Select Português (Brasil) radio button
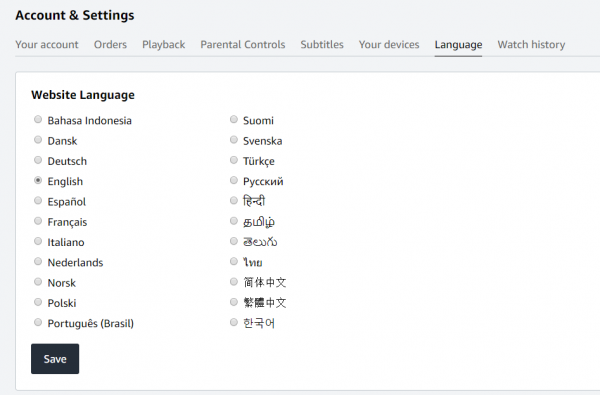The height and width of the screenshot is (395, 600). pyautogui.click(x=38, y=322)
